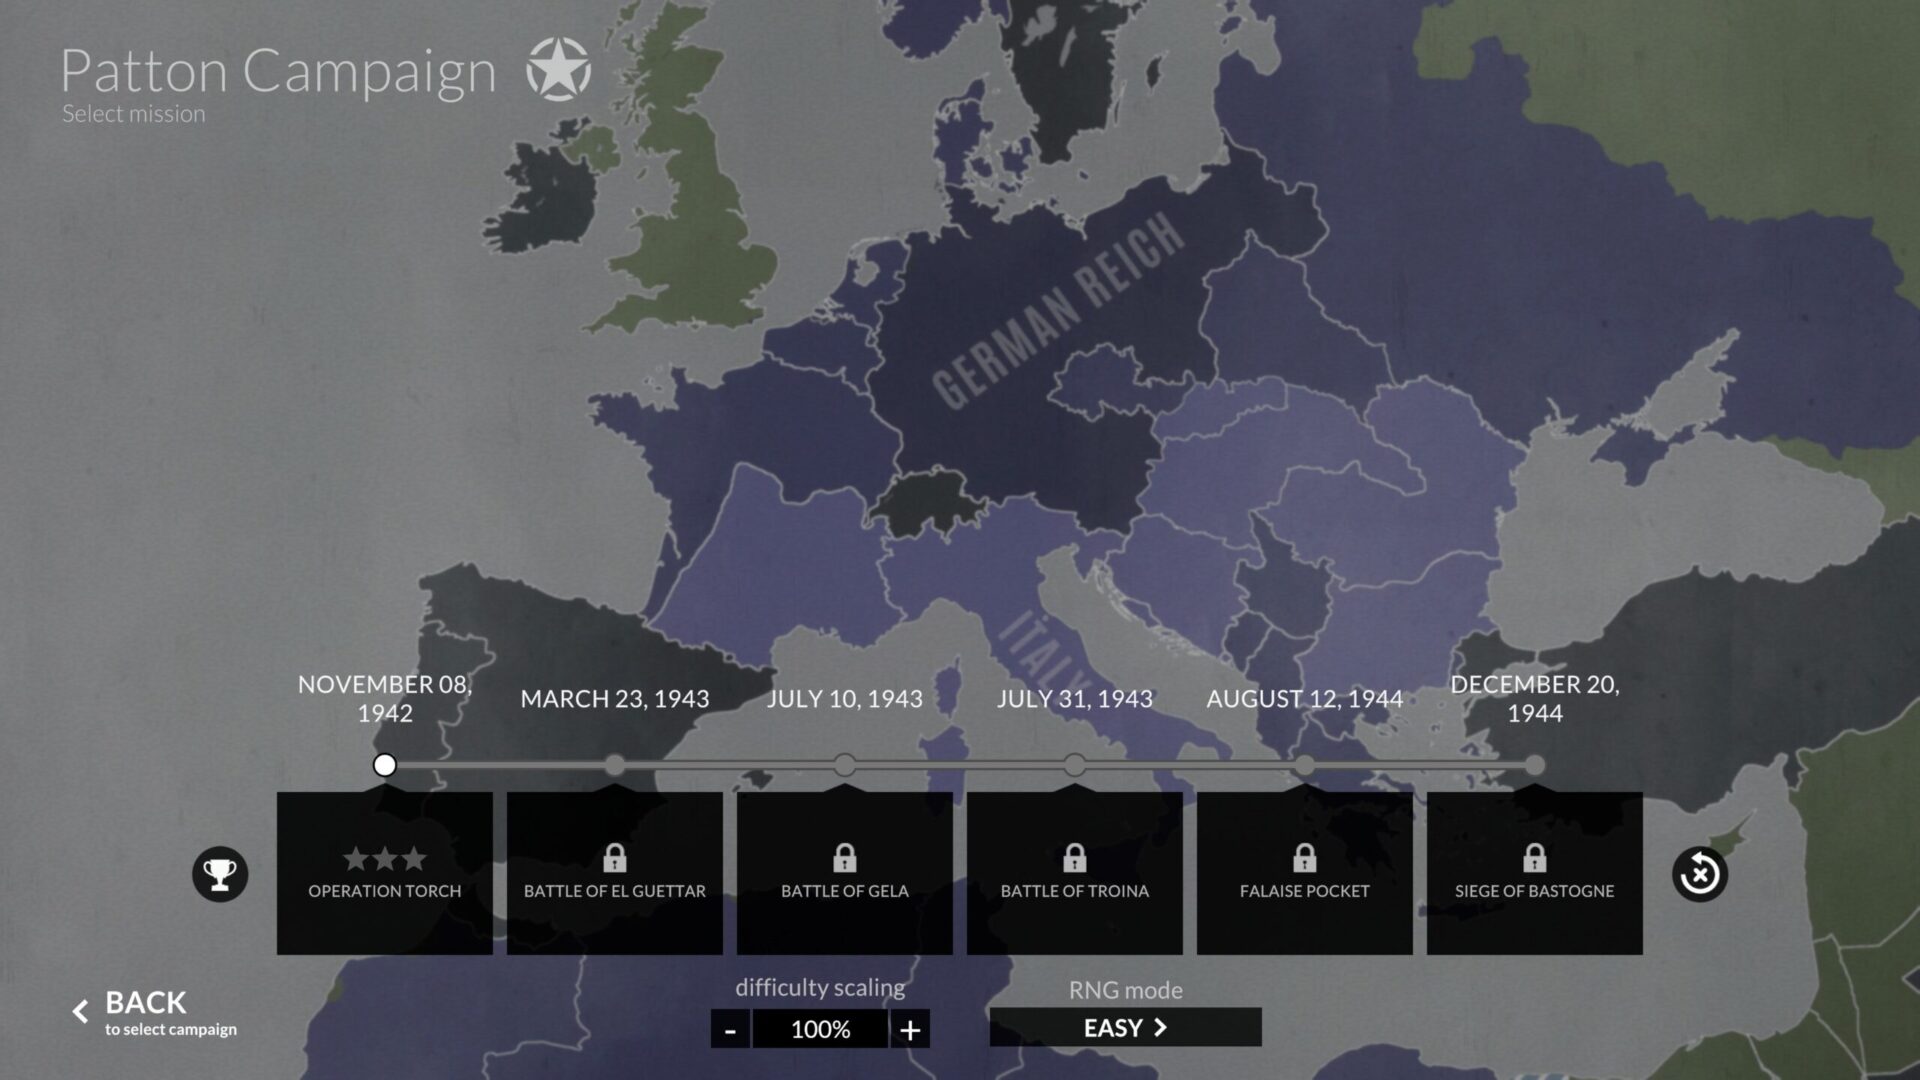Image resolution: width=1920 pixels, height=1080 pixels.
Task: Click the lock icon on Battle of Gela
Action: 845,857
